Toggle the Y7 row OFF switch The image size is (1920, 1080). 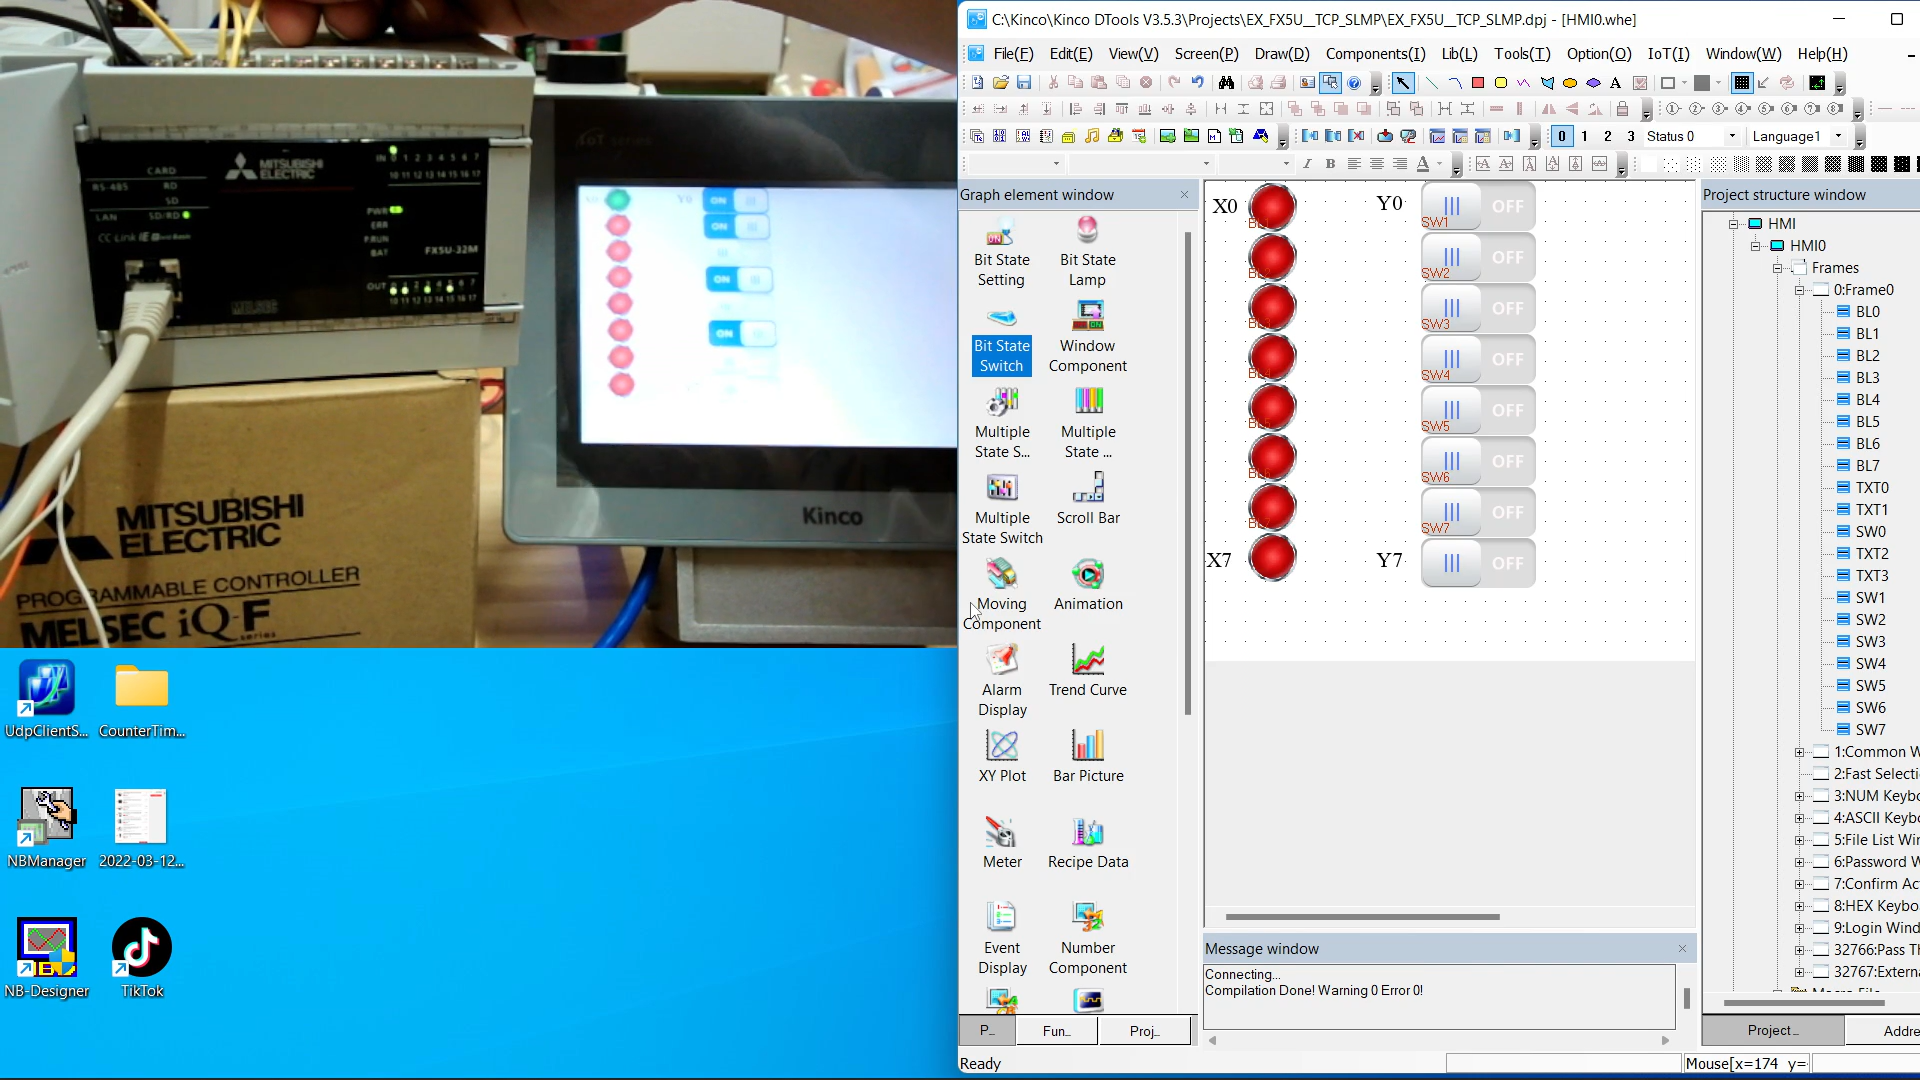tap(1478, 563)
